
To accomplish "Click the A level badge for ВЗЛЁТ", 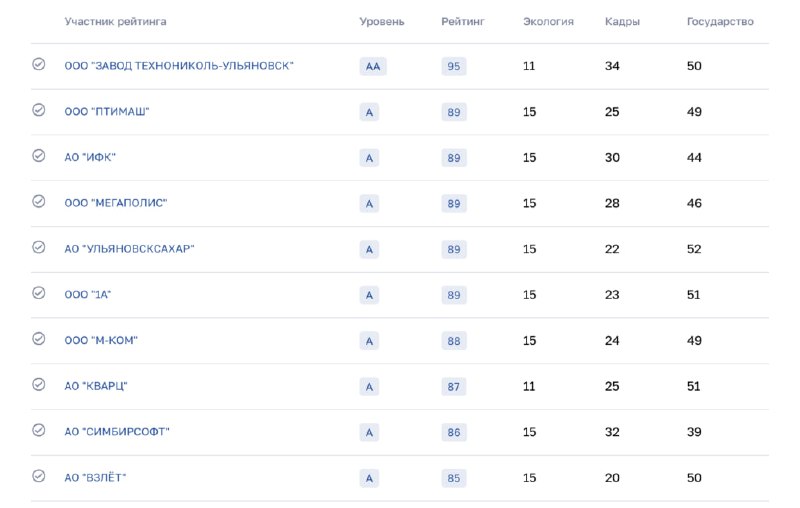I will 369,478.
